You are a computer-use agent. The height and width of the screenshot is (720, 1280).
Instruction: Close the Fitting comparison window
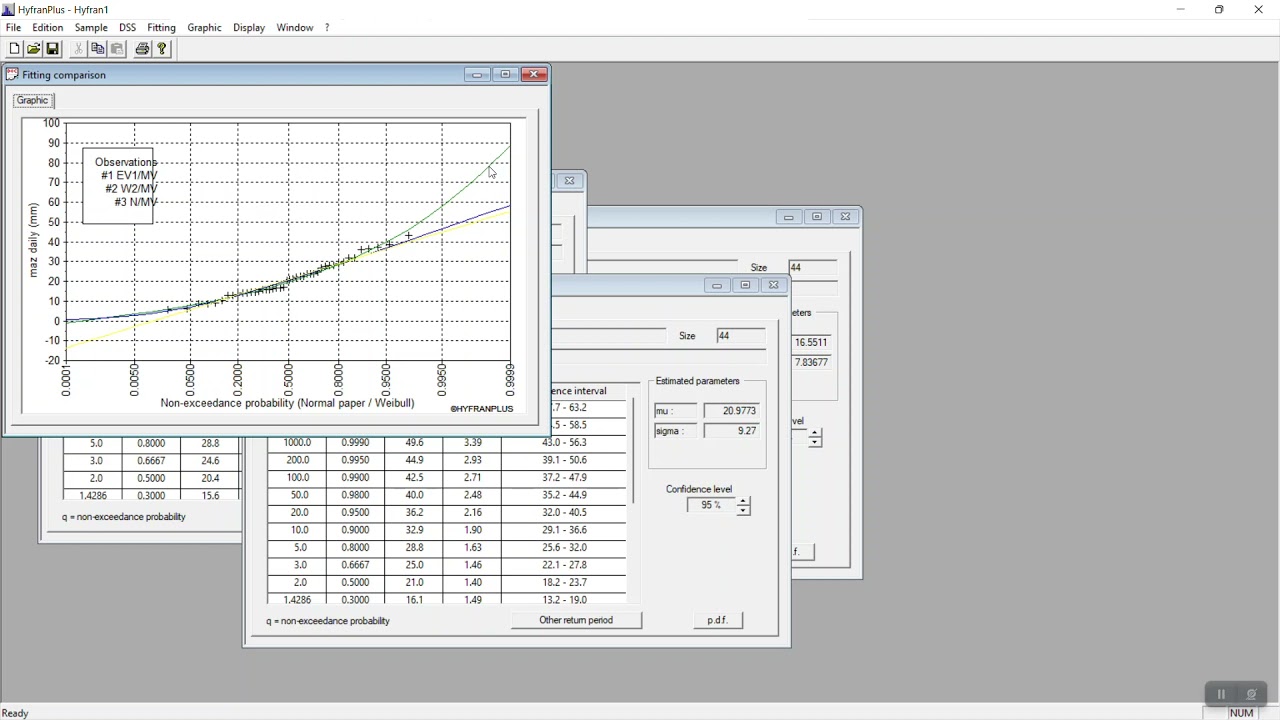coord(535,75)
